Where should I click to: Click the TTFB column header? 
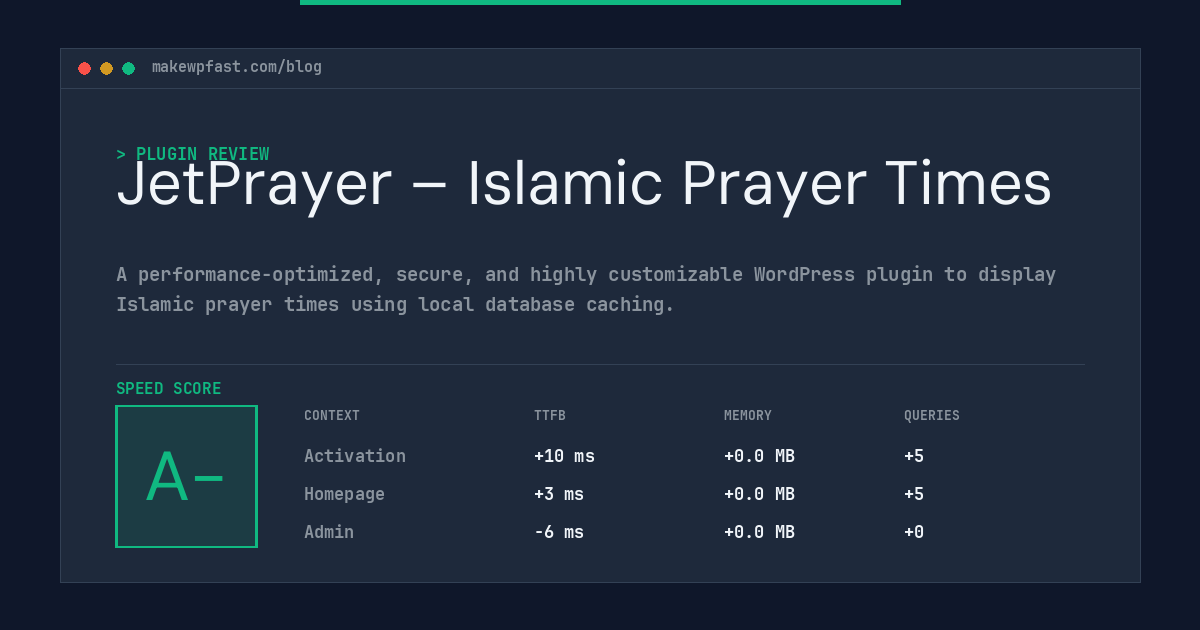[550, 416]
